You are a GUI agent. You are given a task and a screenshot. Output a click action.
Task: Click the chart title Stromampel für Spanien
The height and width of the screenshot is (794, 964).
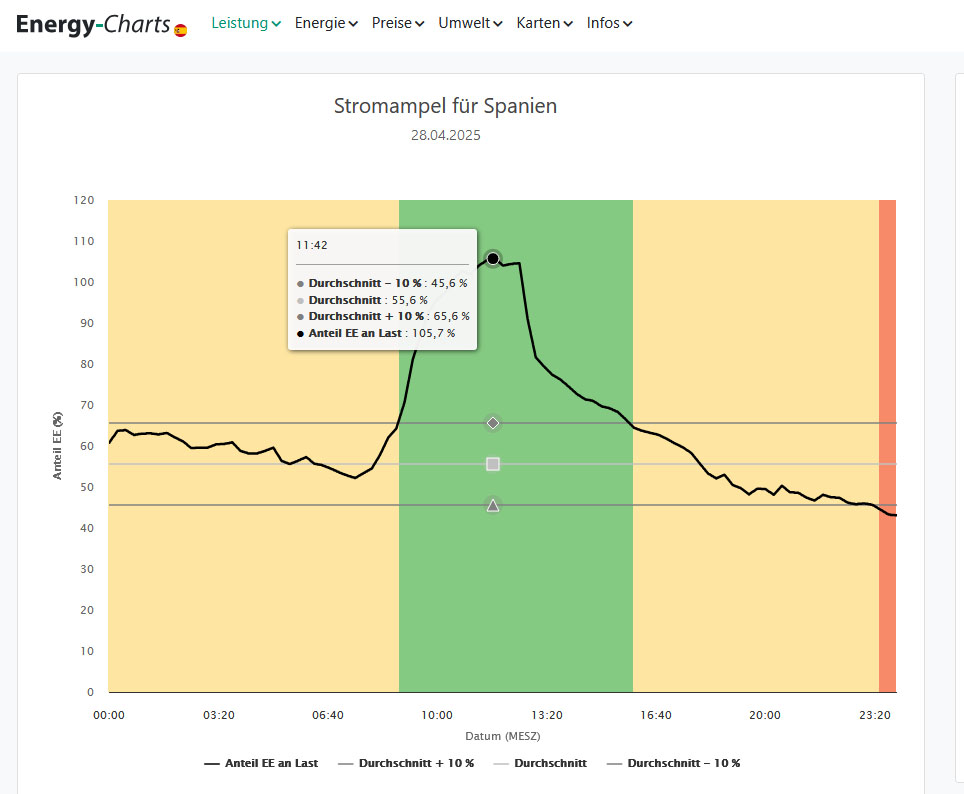pos(445,106)
